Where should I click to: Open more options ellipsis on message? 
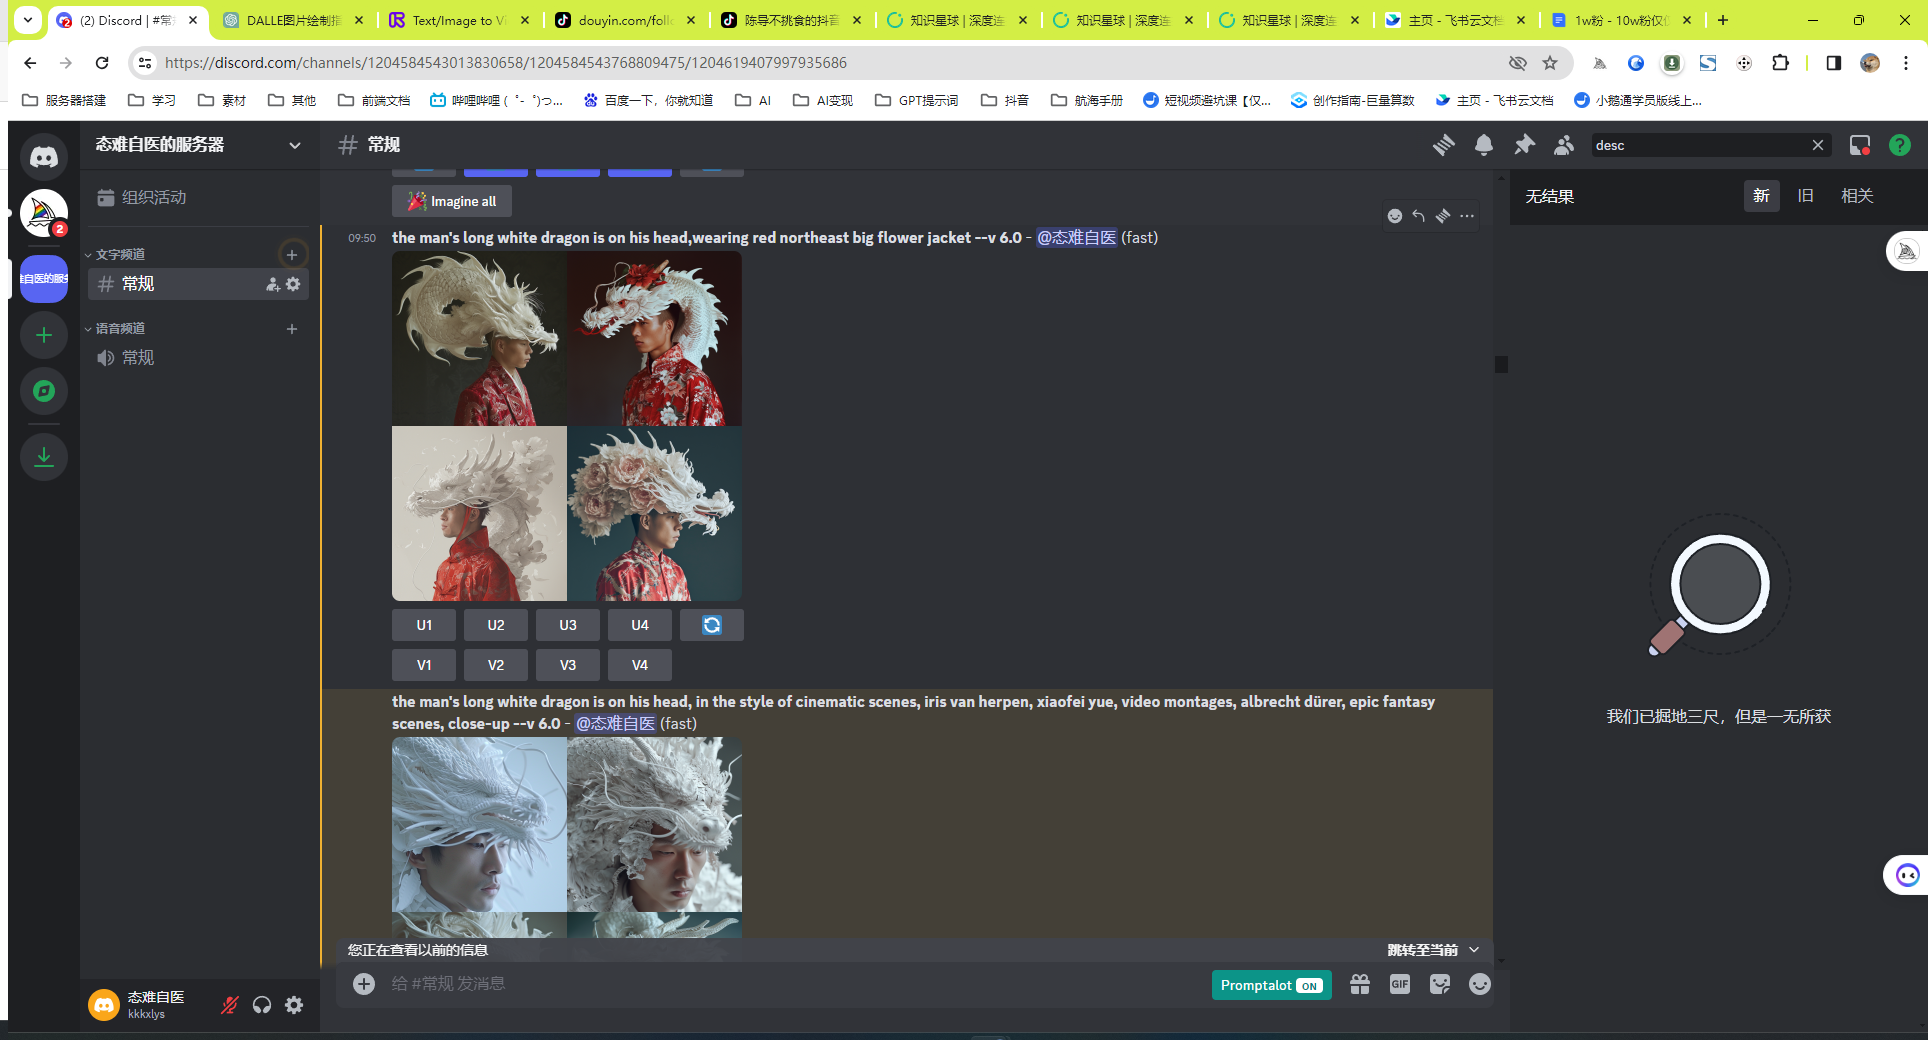[x=1467, y=216]
